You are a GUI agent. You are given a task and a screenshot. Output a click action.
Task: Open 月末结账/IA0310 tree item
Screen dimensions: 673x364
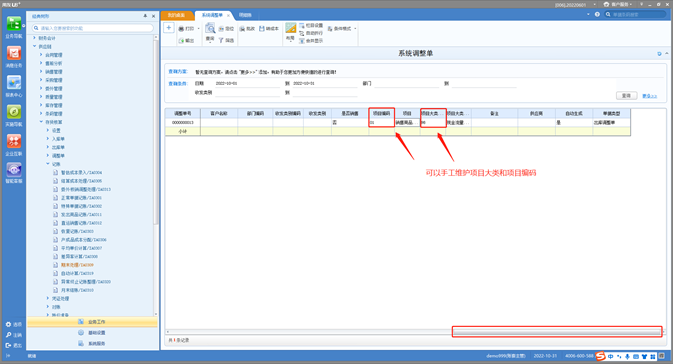(77, 290)
